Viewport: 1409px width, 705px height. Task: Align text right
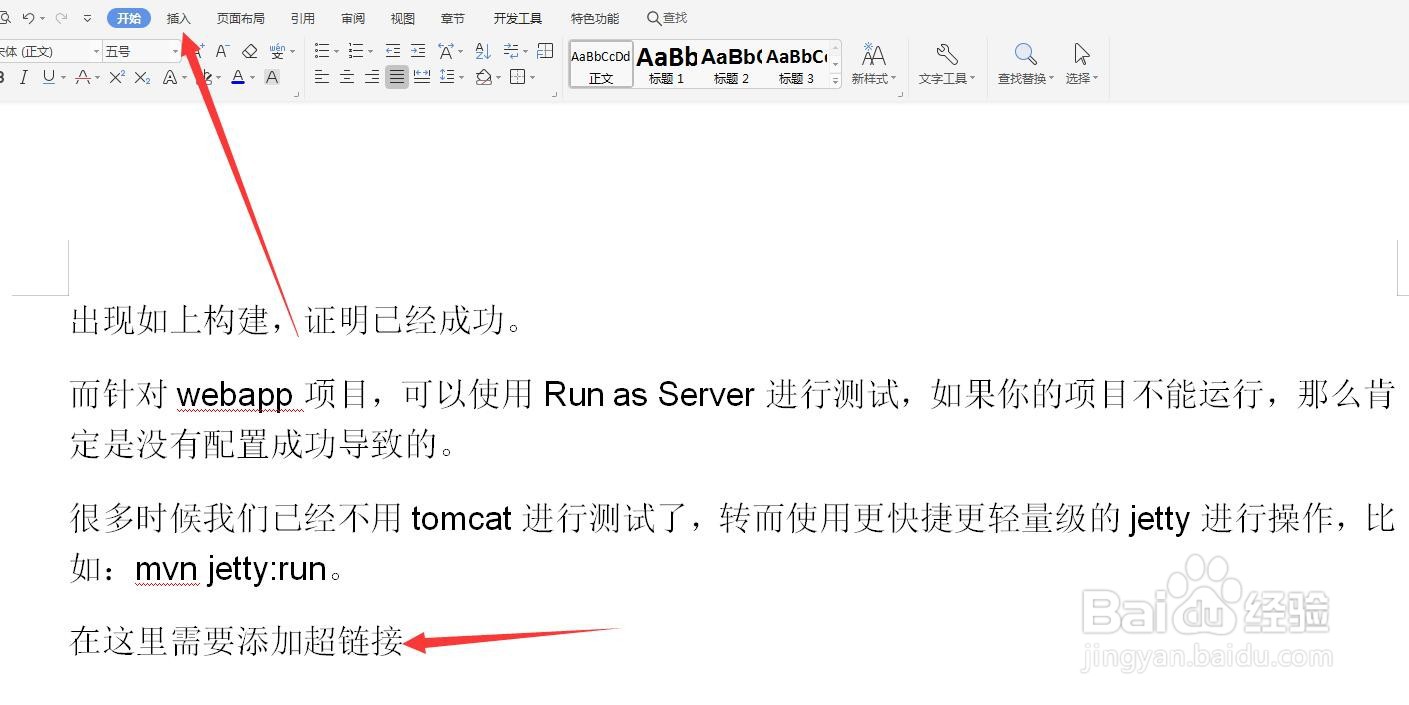372,77
